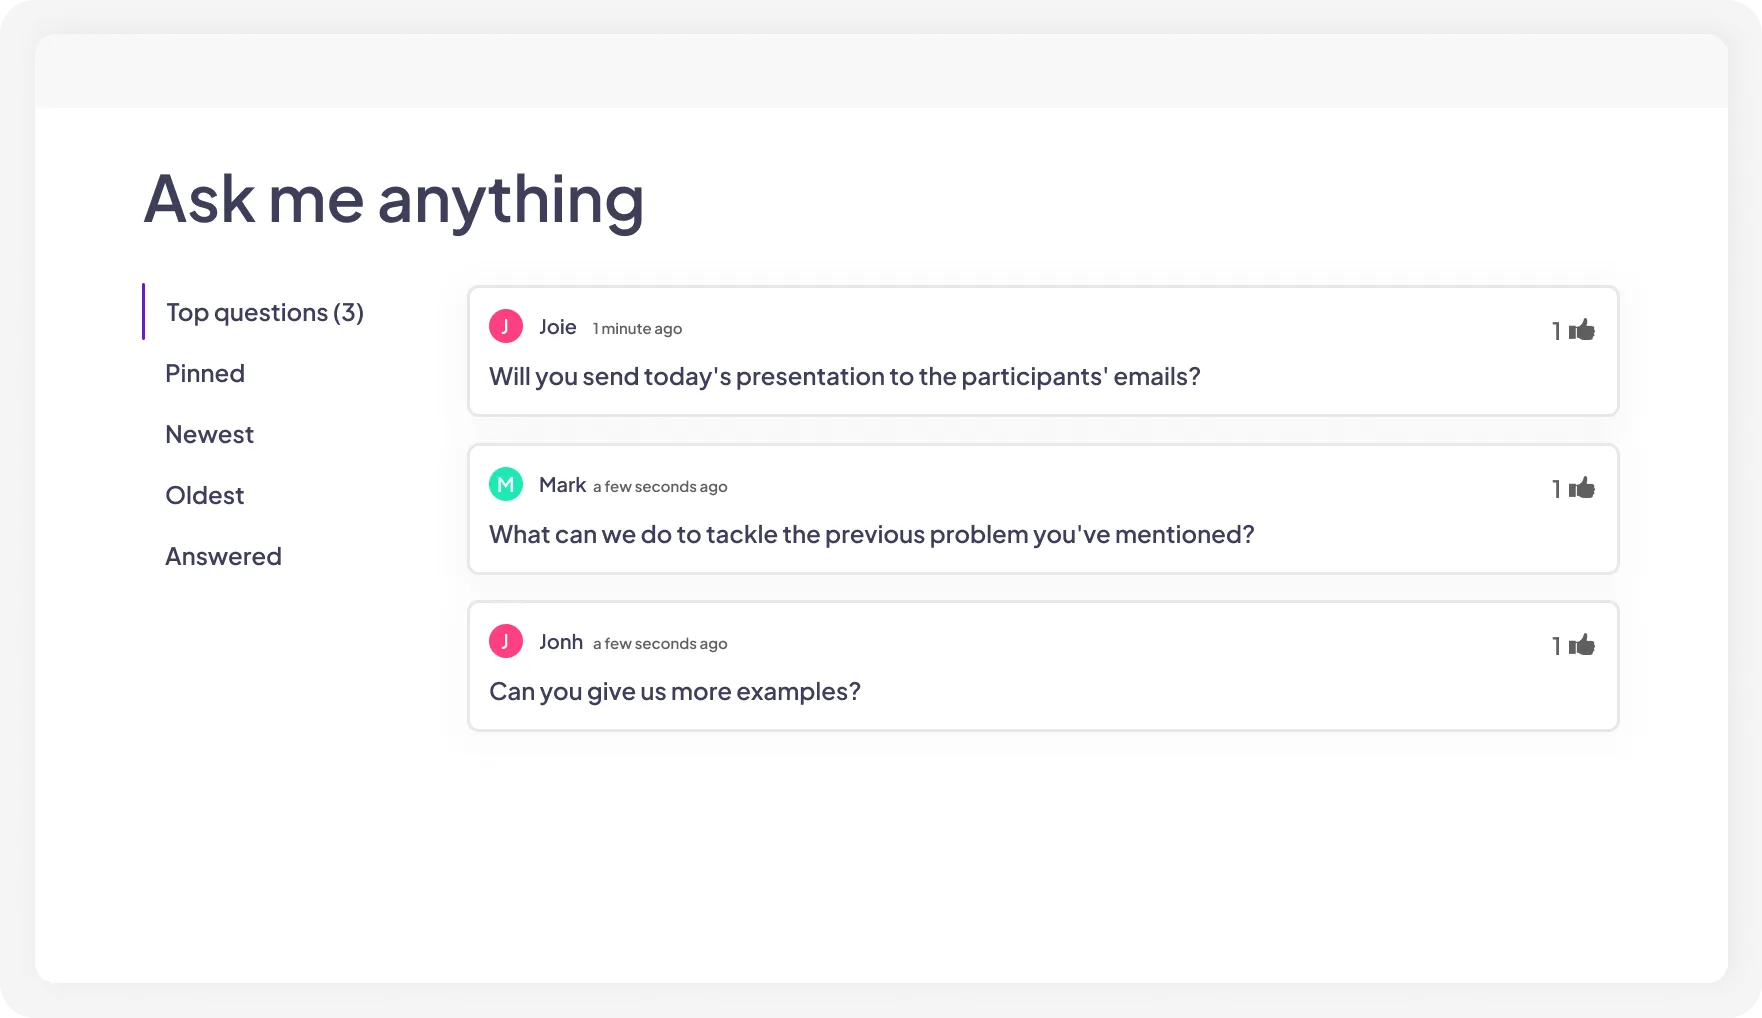
Task: Click Mark's name label
Action: 562,484
